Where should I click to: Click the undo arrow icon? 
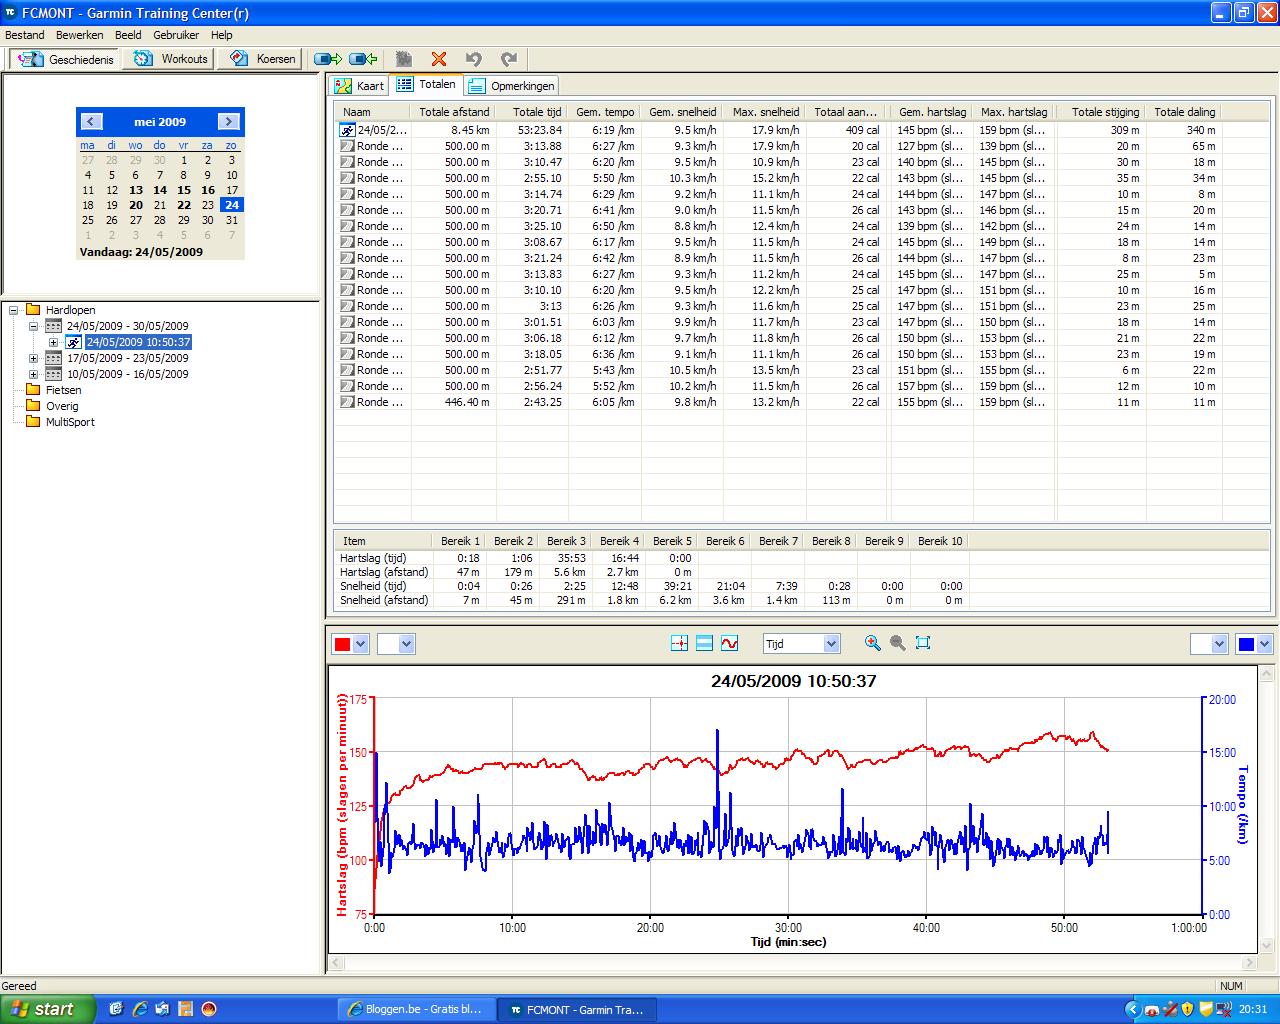[x=474, y=59]
